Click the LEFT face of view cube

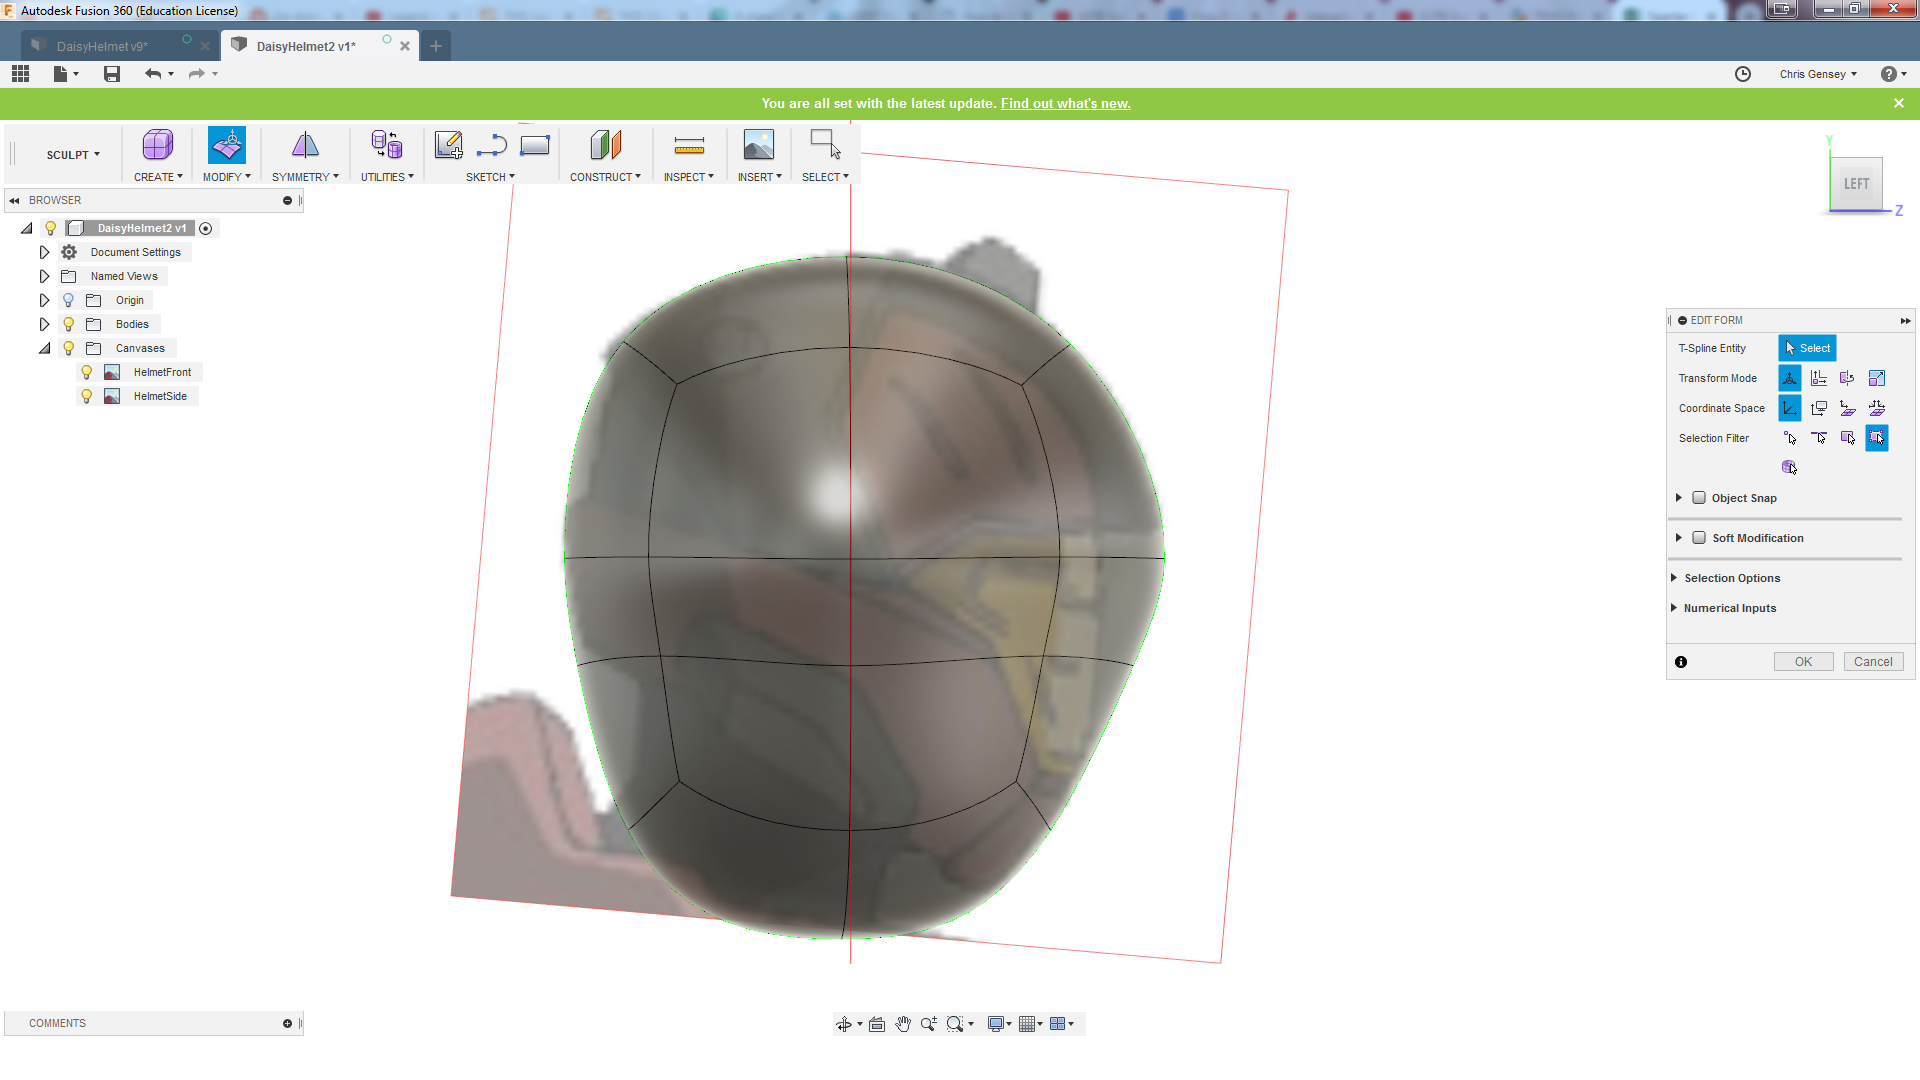pyautogui.click(x=1856, y=184)
